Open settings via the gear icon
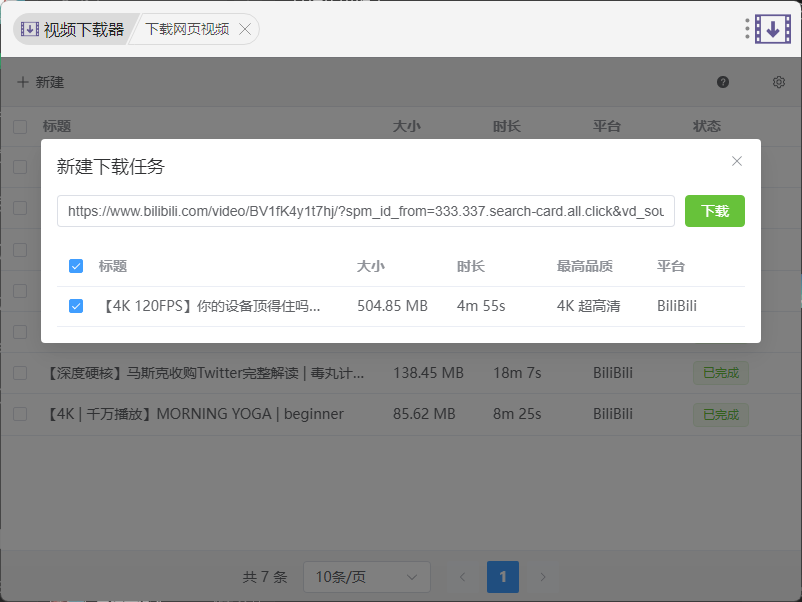This screenshot has width=802, height=602. 779,82
